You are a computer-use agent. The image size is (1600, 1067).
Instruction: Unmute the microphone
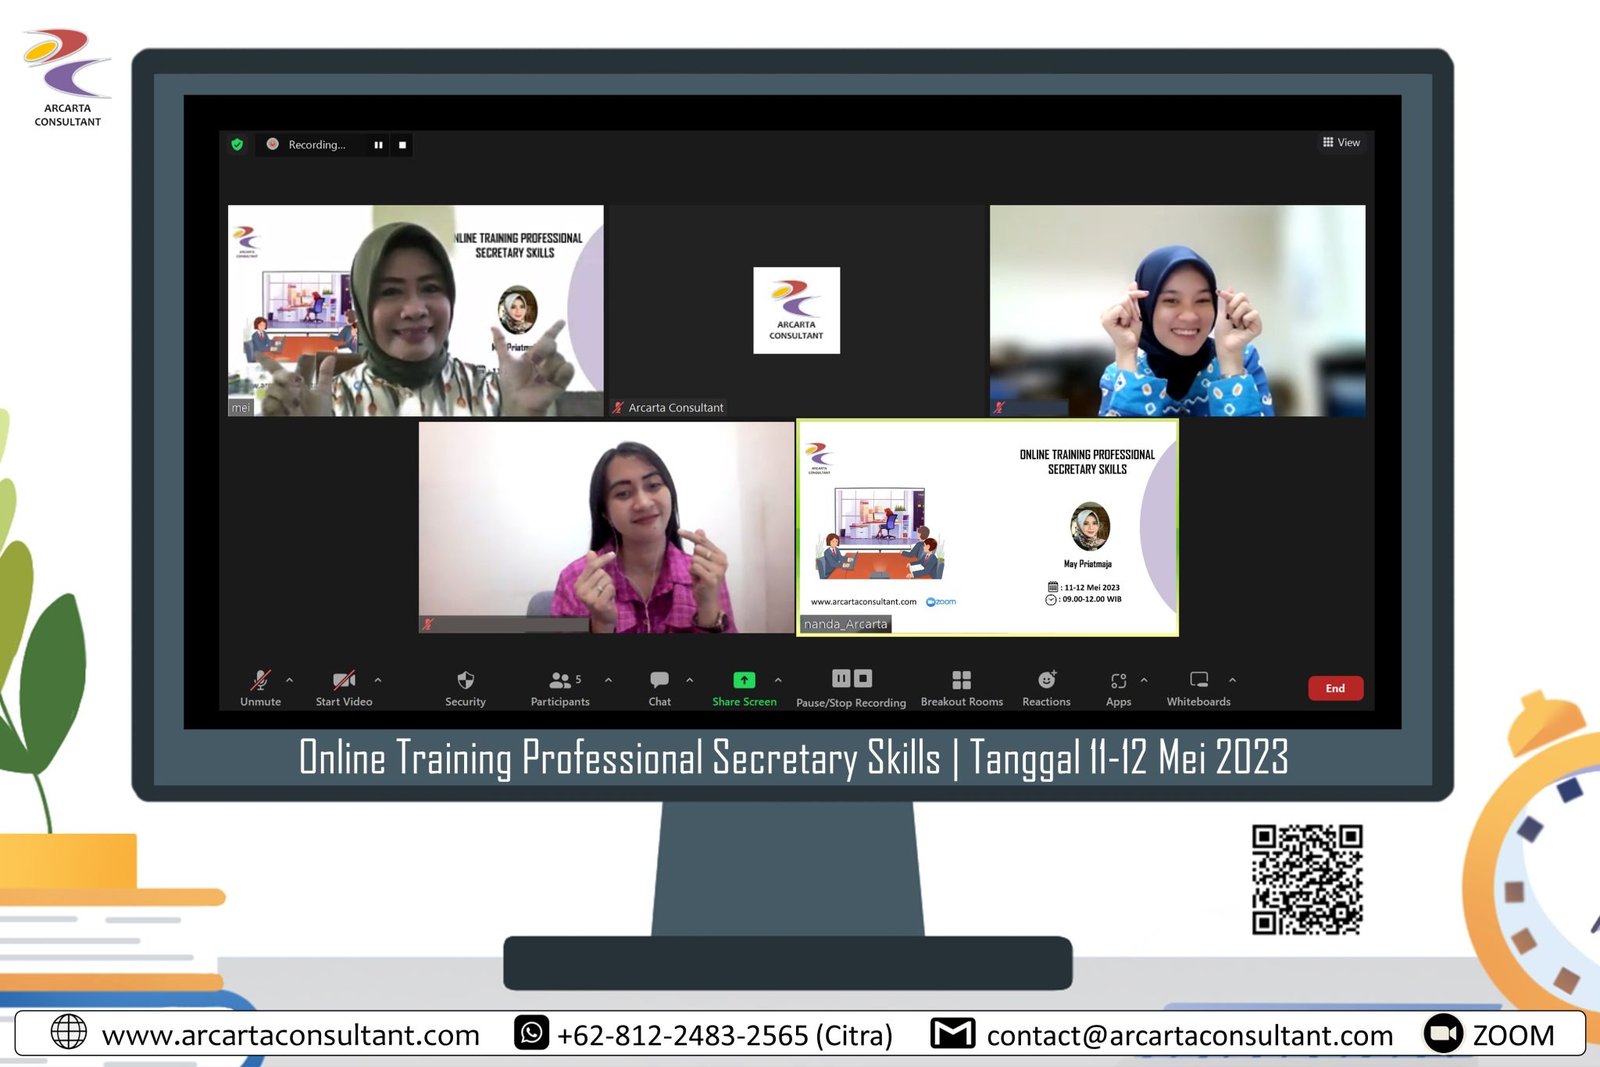point(259,679)
